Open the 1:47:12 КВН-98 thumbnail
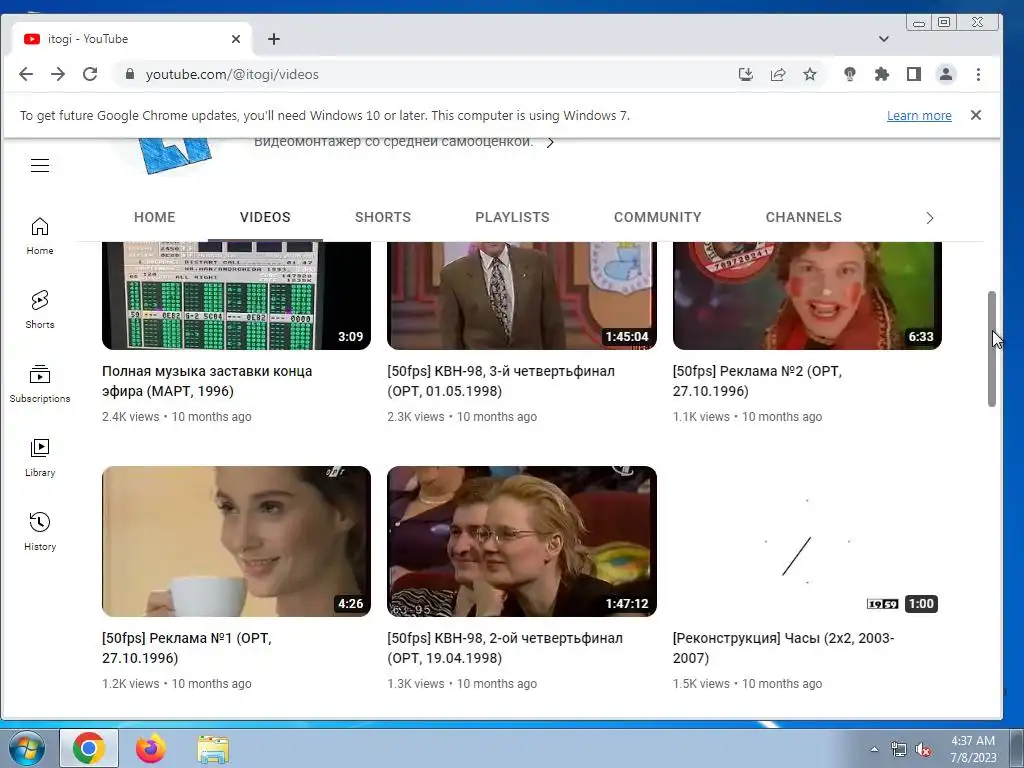 point(522,541)
